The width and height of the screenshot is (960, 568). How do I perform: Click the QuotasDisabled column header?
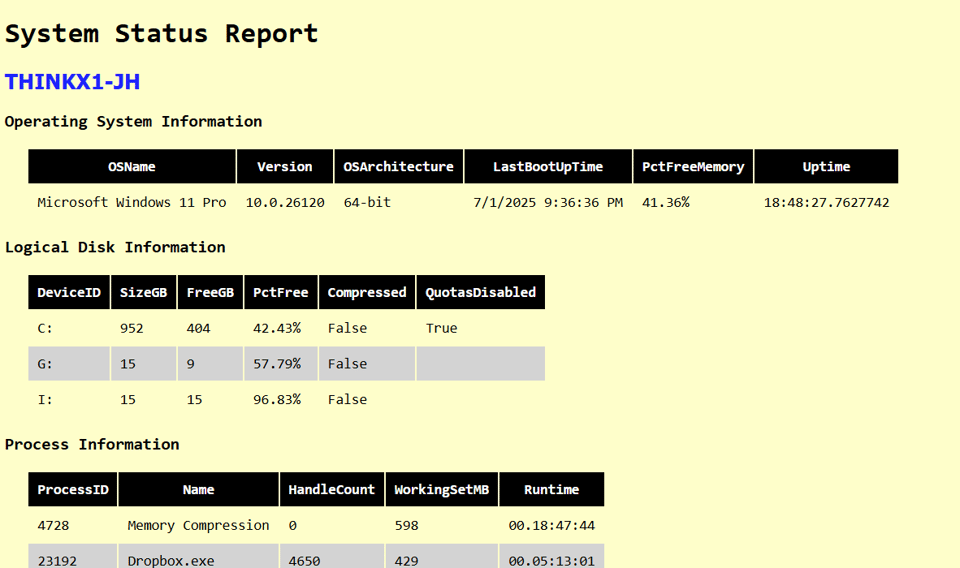click(480, 293)
